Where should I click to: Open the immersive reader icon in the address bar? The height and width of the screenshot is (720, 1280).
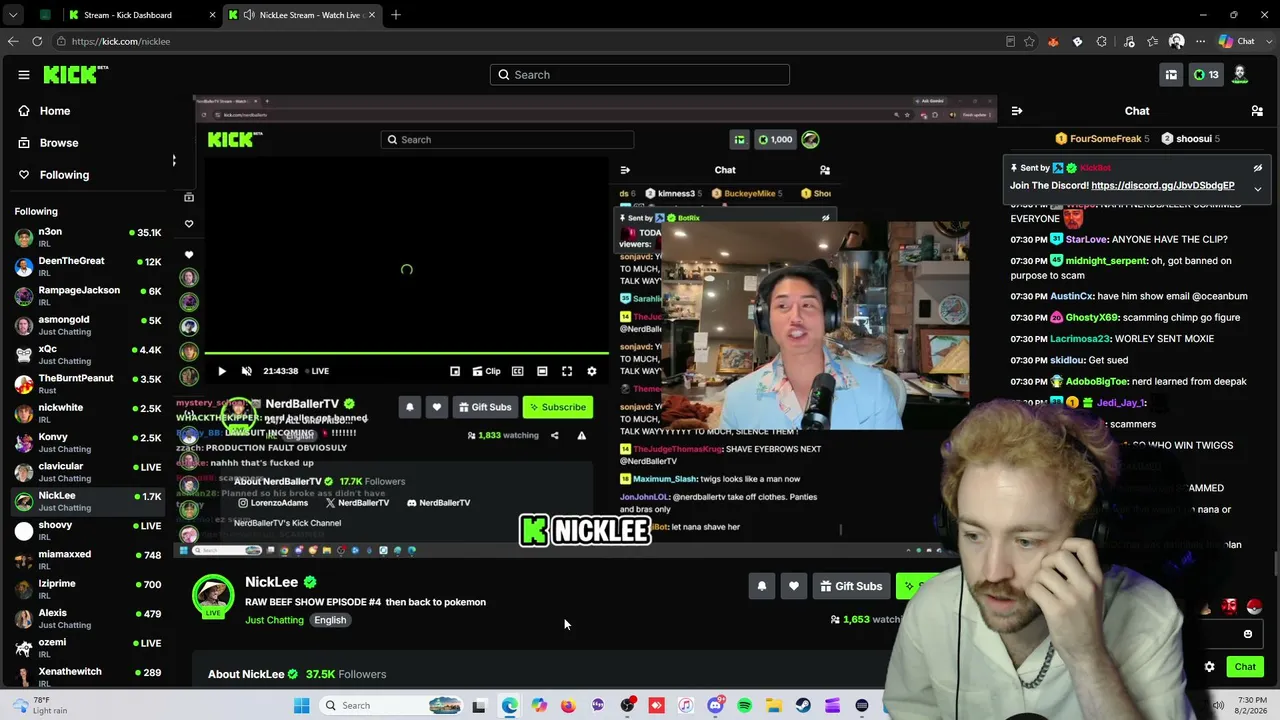(1010, 41)
